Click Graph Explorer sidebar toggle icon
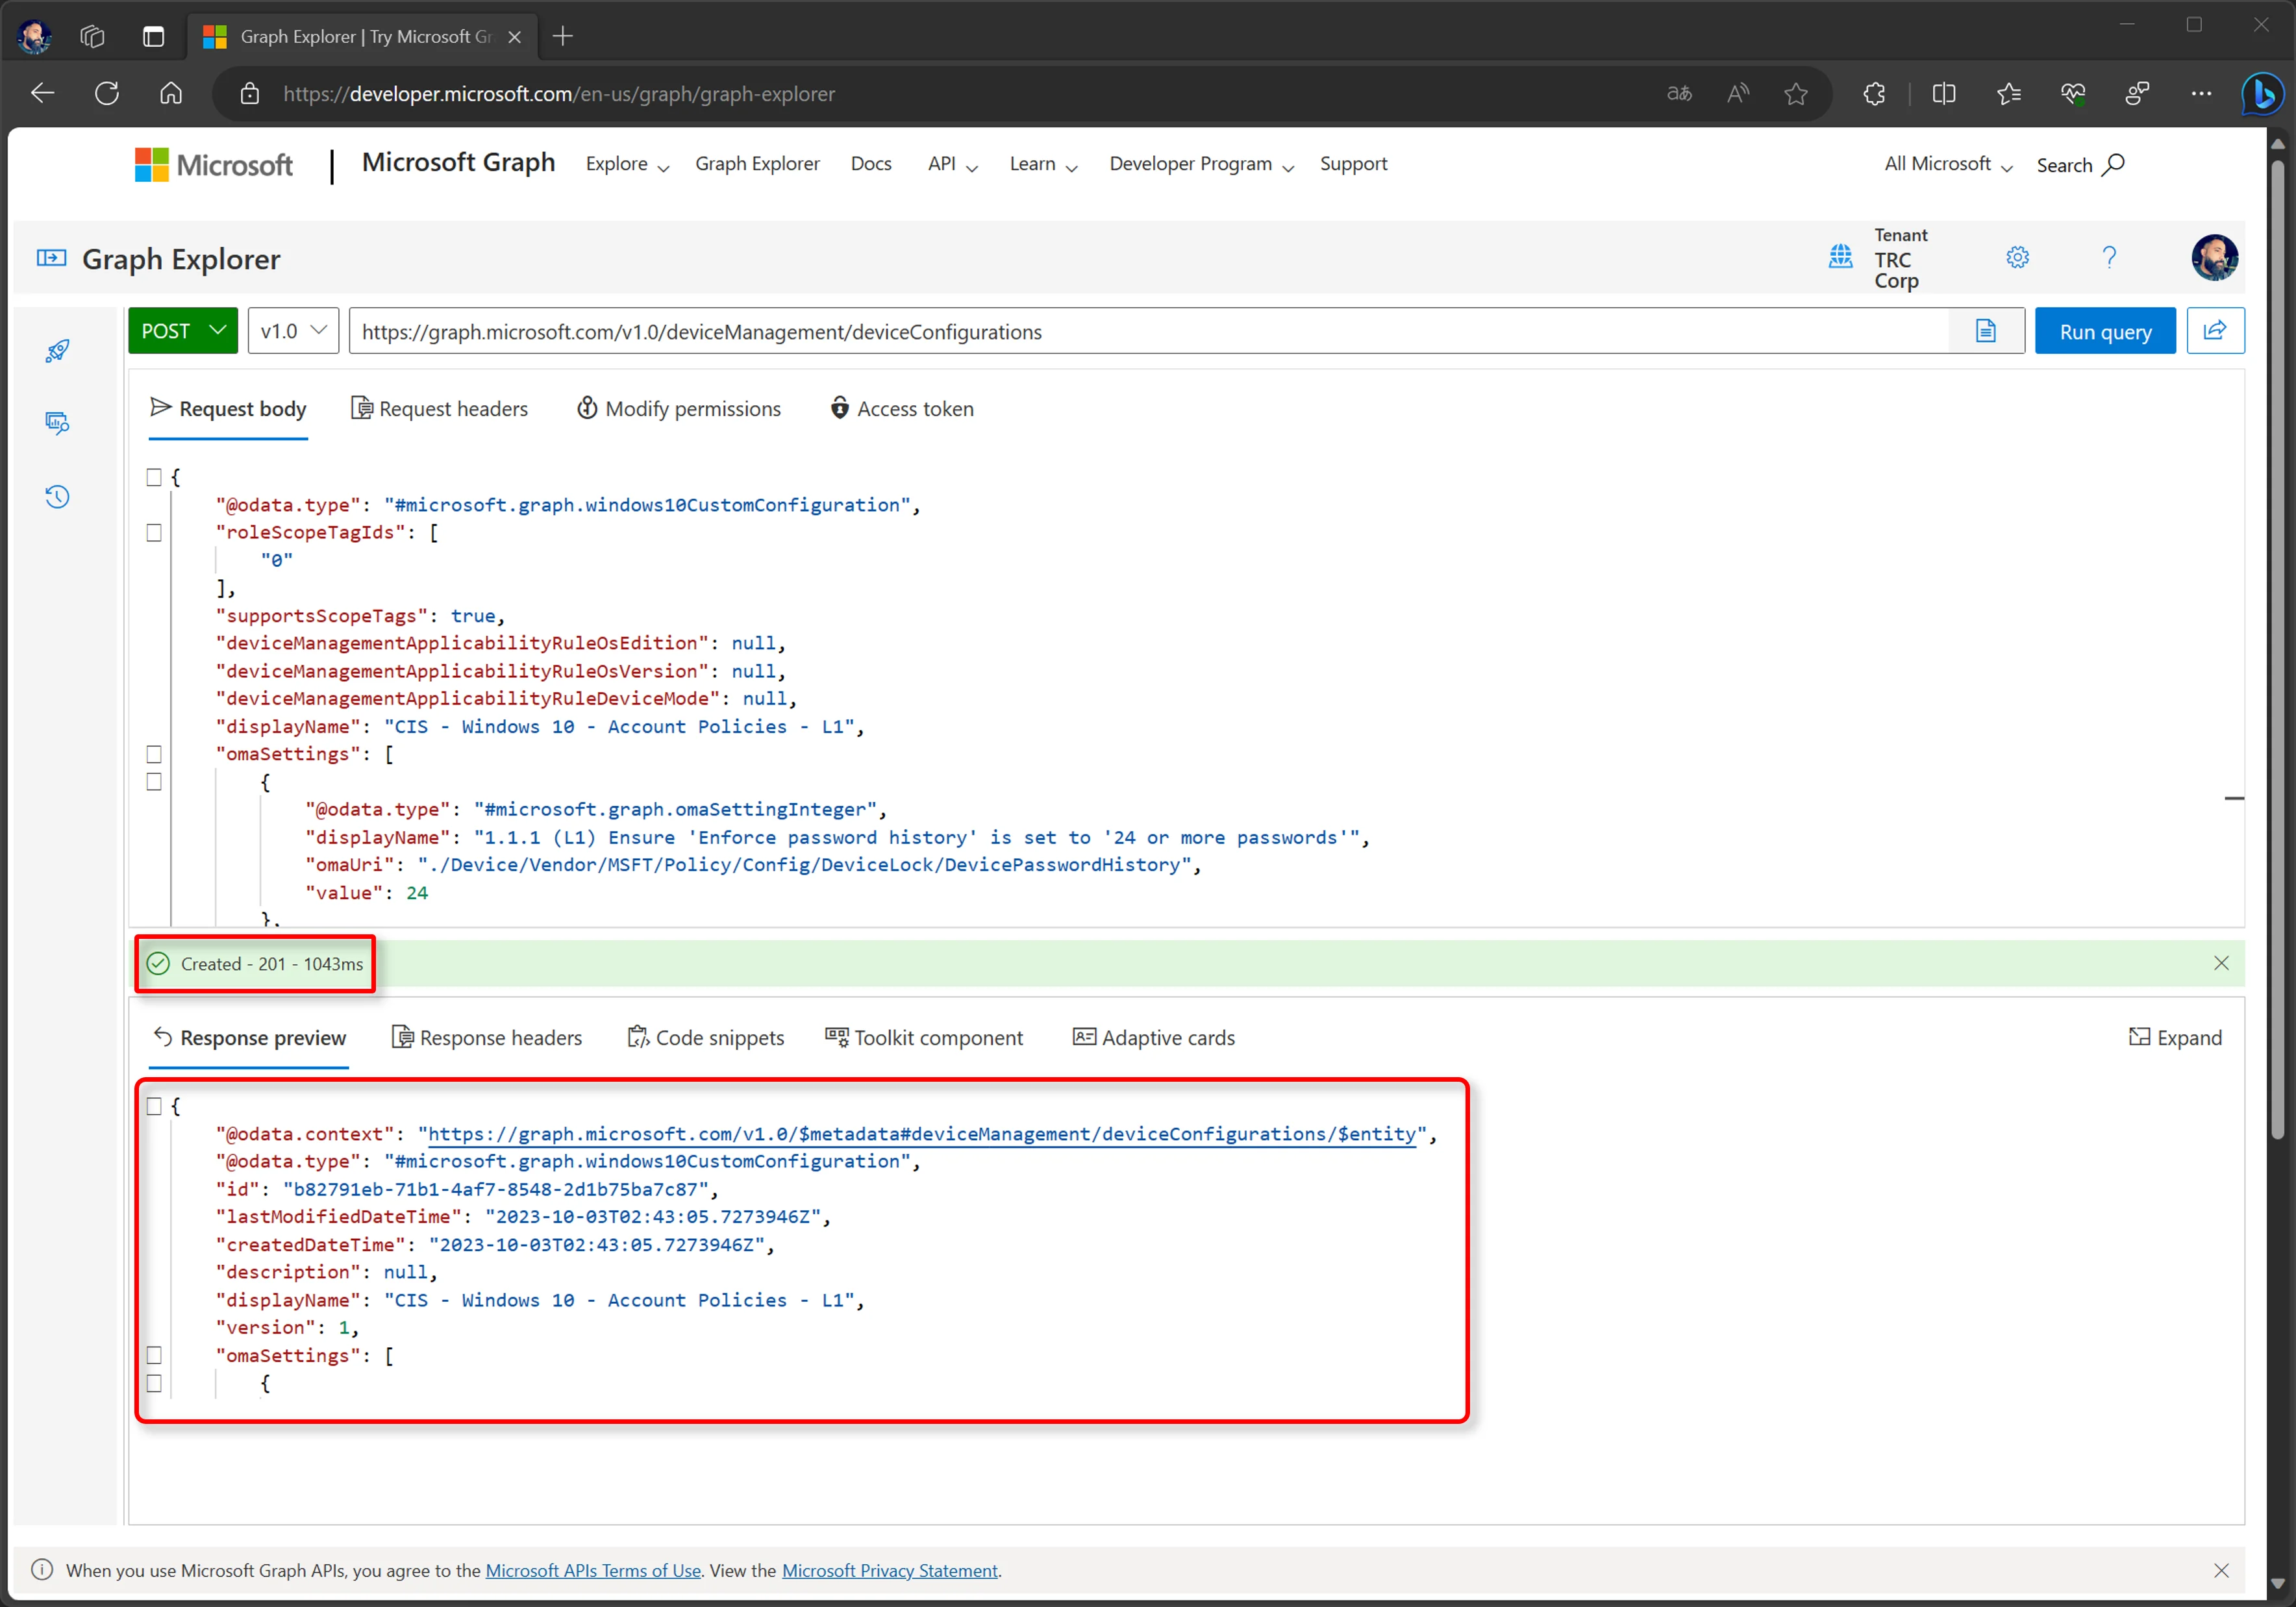2296x1607 pixels. pos(51,258)
